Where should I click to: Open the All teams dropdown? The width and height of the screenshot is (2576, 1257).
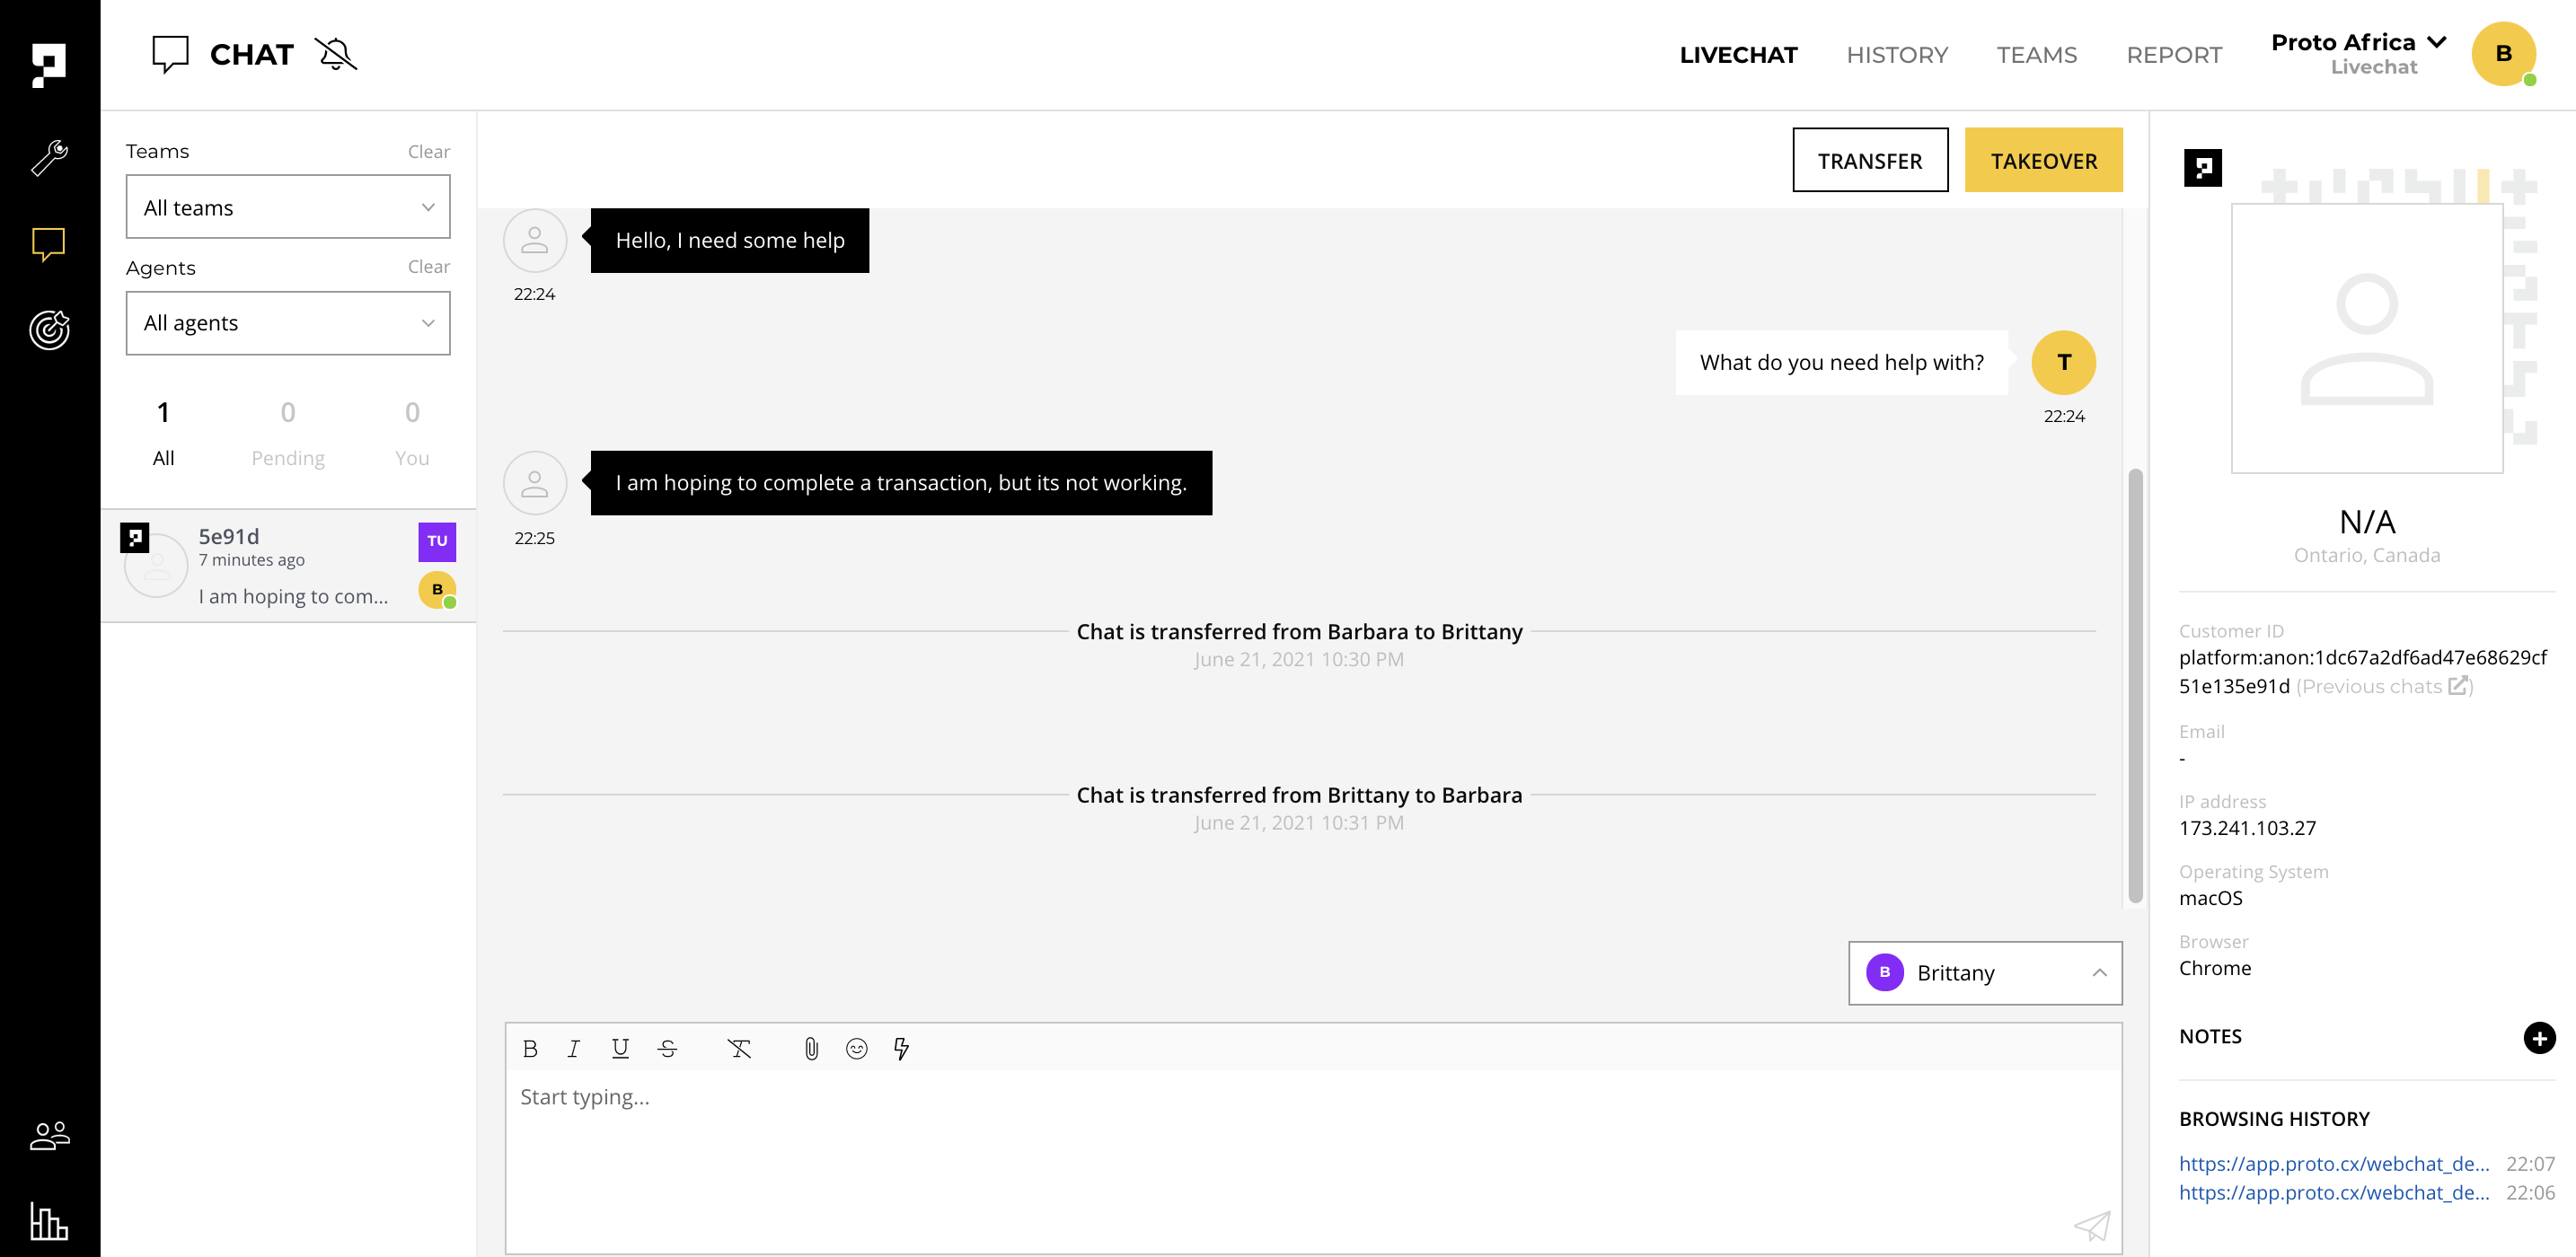pyautogui.click(x=288, y=207)
